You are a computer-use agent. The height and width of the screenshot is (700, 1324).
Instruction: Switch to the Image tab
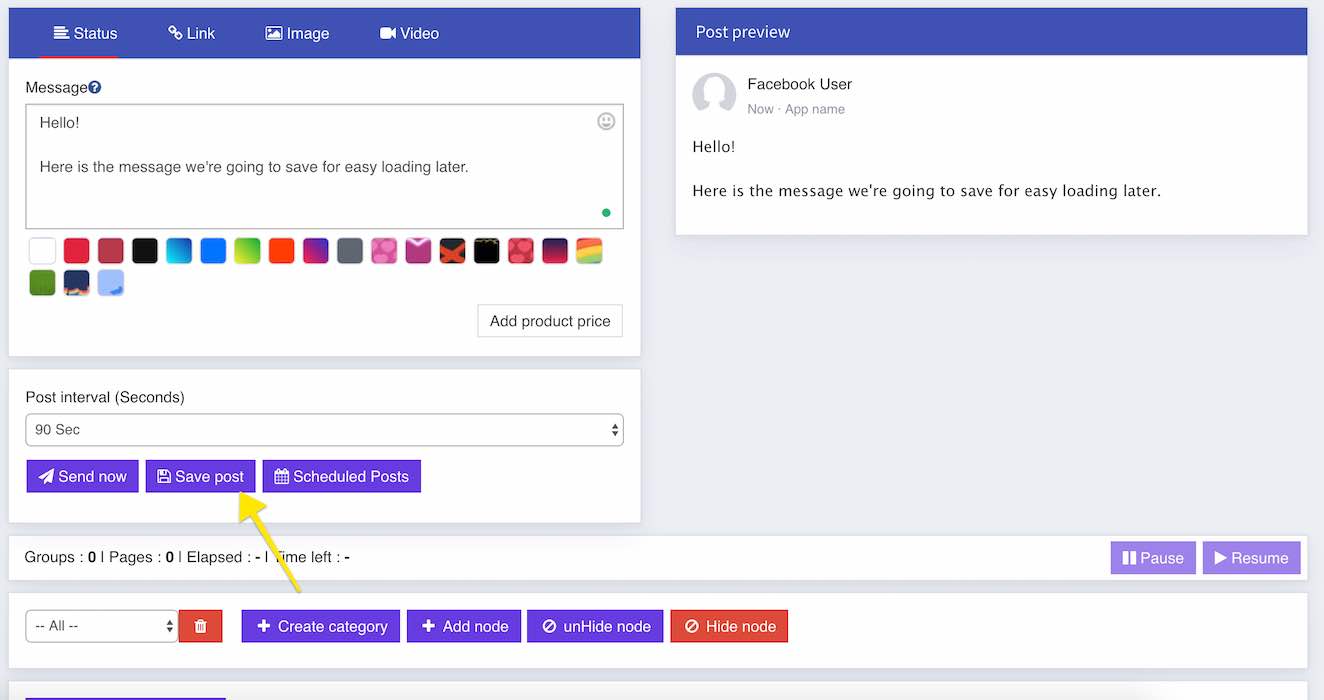[297, 33]
